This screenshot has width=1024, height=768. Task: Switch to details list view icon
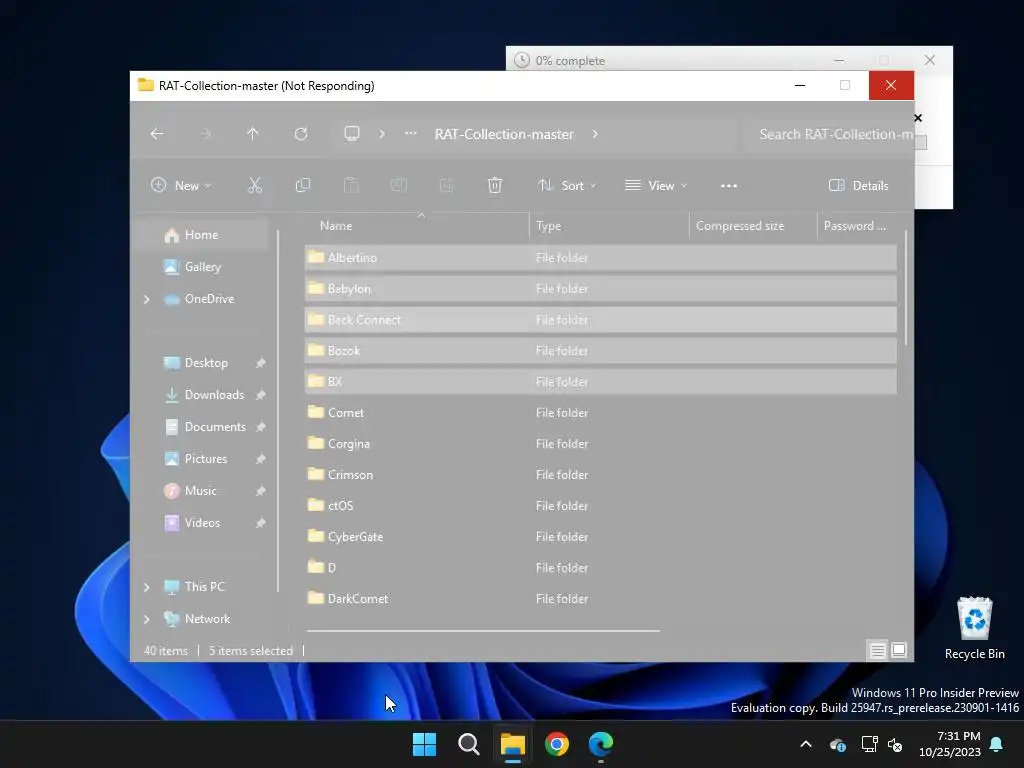point(878,650)
